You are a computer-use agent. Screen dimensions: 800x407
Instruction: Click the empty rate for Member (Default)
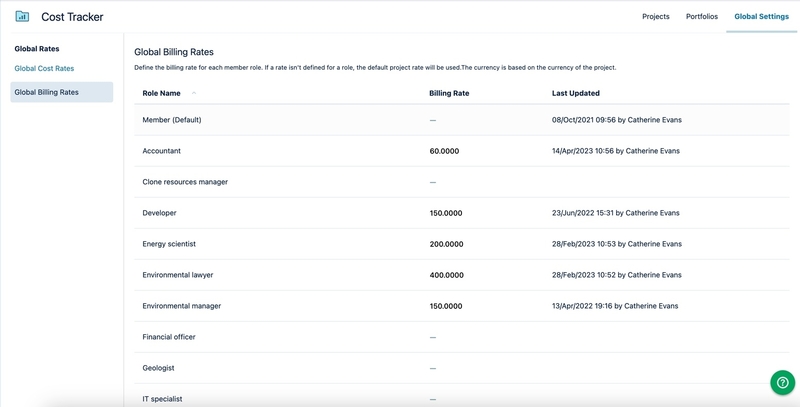(x=433, y=120)
